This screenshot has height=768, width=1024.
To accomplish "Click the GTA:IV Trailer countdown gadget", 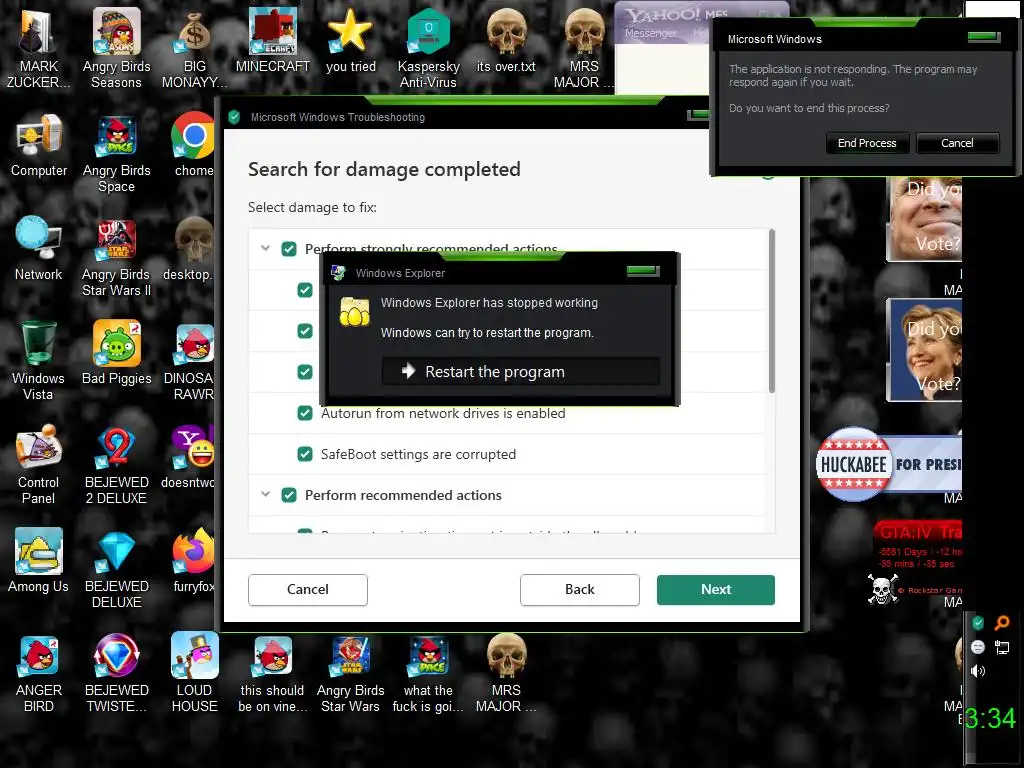I will pyautogui.click(x=917, y=563).
